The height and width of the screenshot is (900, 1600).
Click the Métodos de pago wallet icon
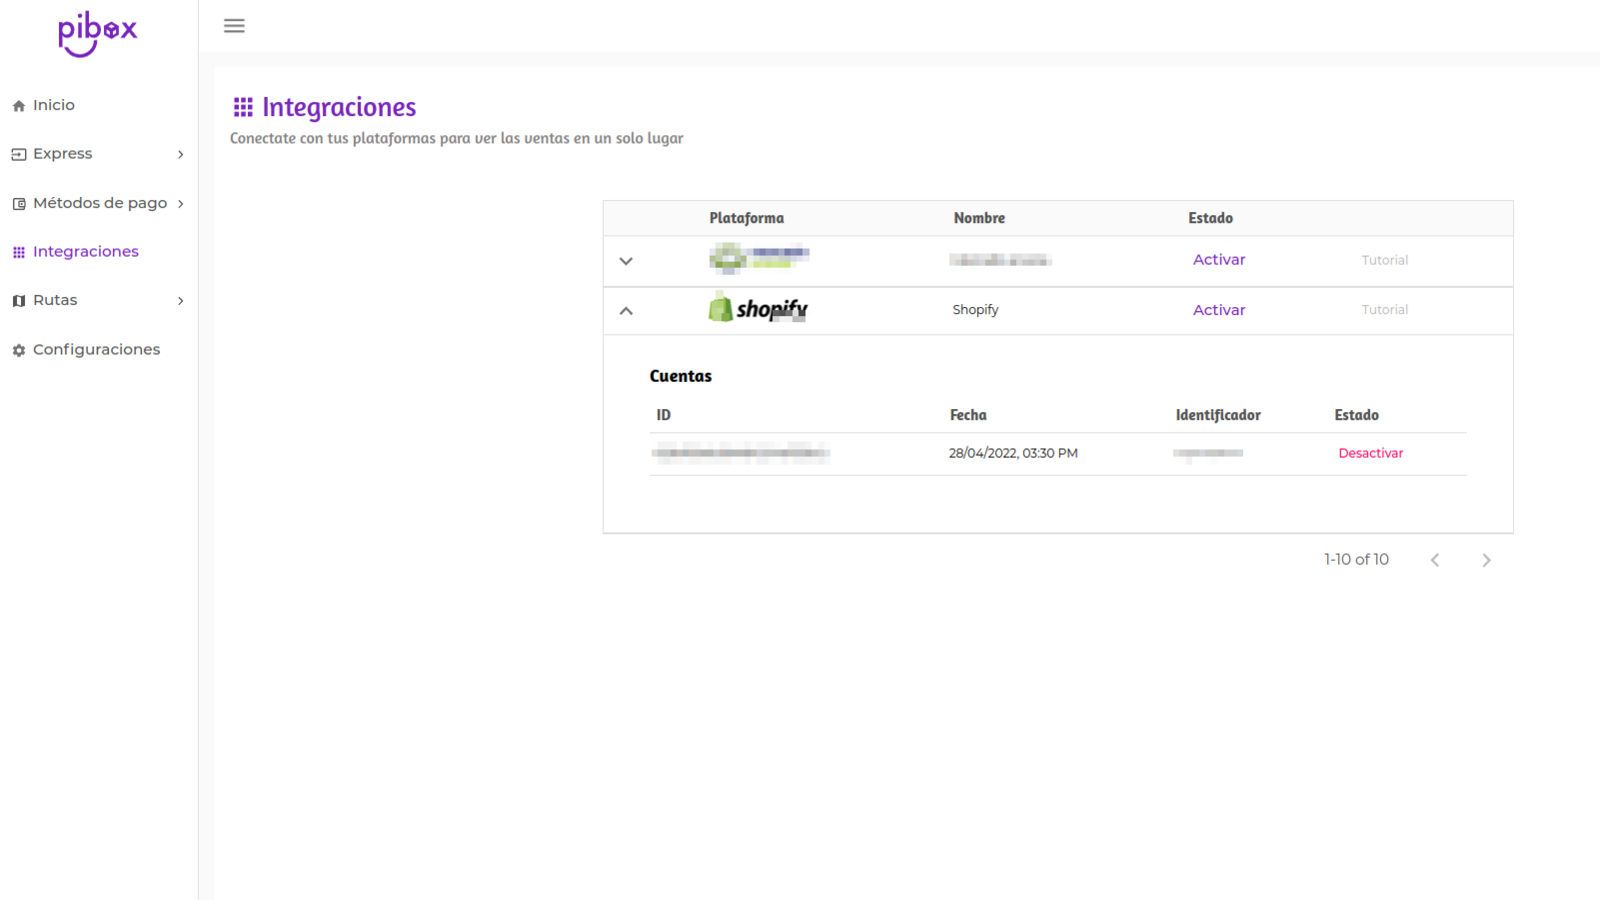click(x=19, y=204)
